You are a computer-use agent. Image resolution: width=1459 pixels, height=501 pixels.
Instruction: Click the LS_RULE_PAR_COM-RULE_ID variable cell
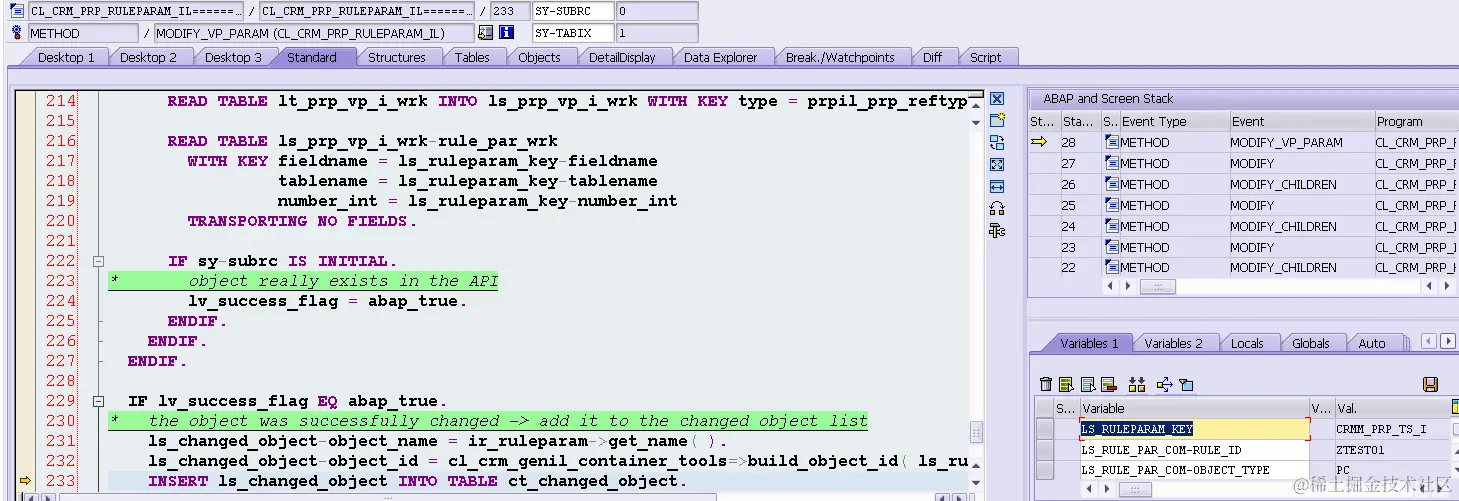[x=1195, y=450]
